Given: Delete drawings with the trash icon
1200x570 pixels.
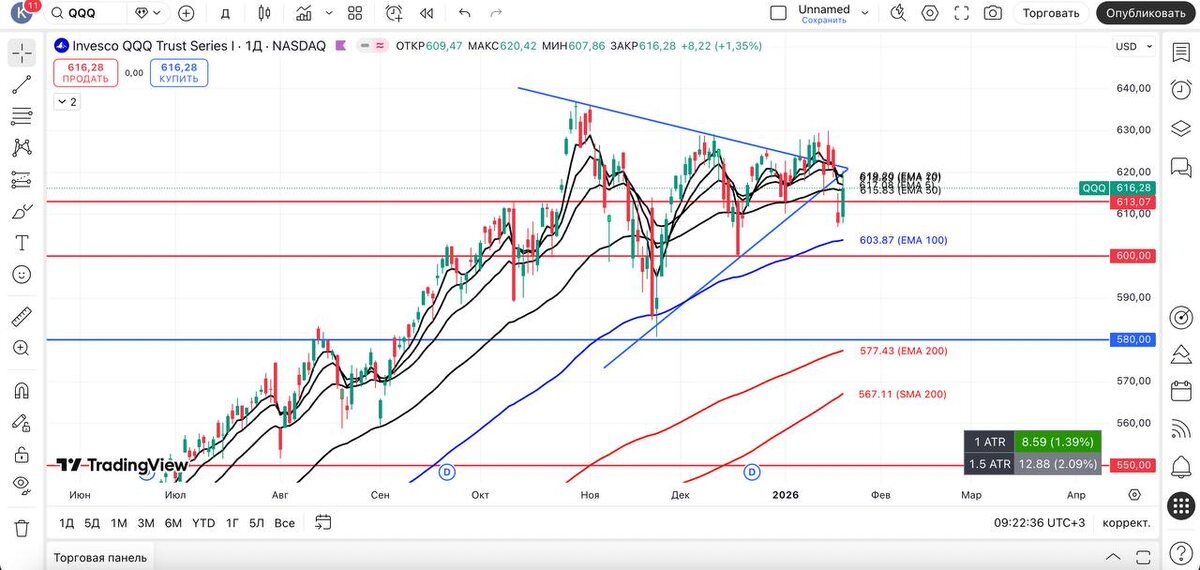Looking at the screenshot, I should pos(22,527).
